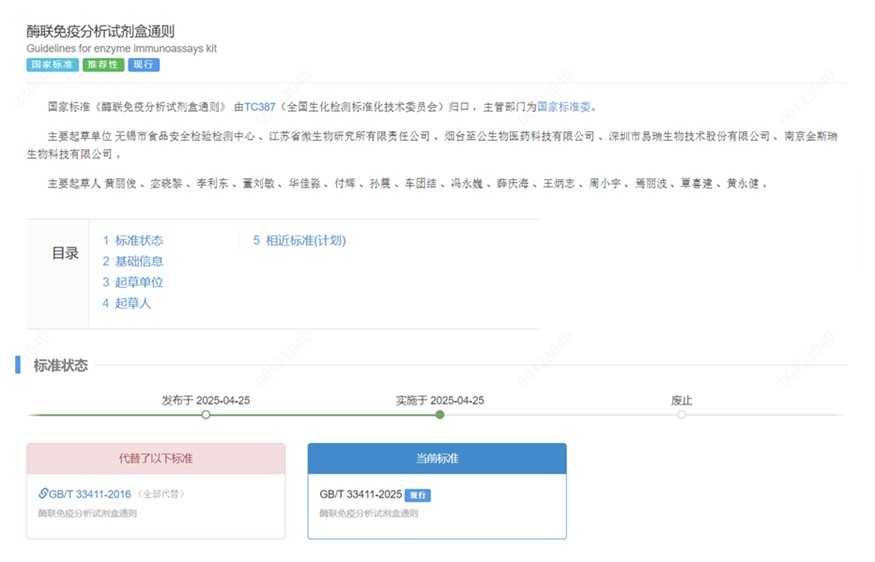Screen dimensions: 875x562
Task: Select the GB/T 33411-2025 standard number
Action: pyautogui.click(x=360, y=495)
